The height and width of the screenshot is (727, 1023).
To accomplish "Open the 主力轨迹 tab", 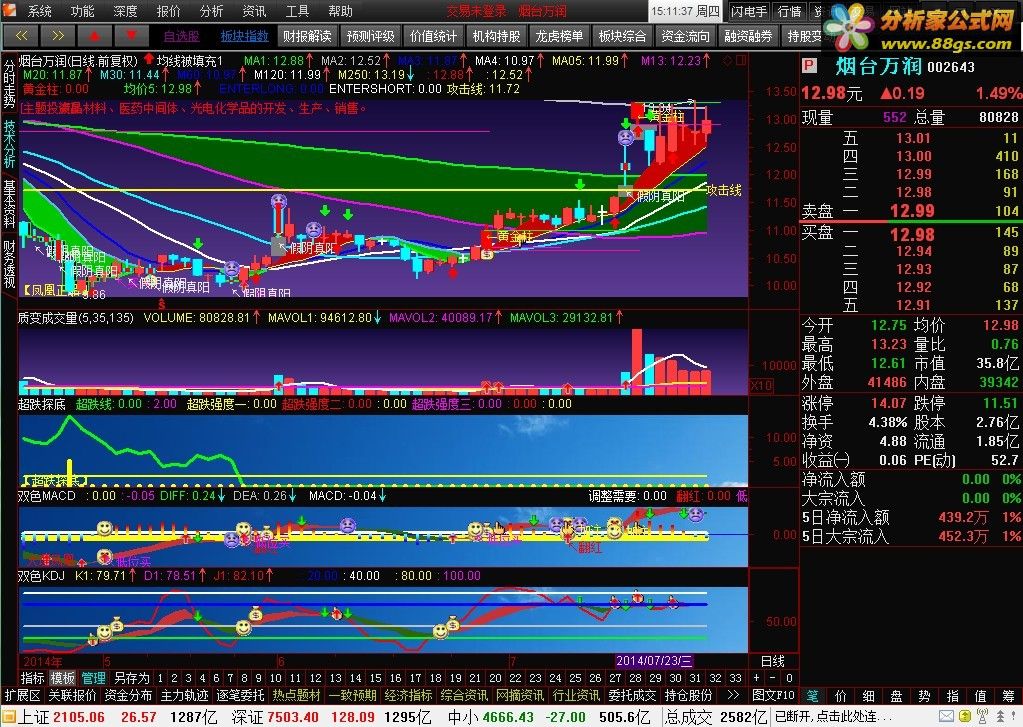I will pos(185,696).
